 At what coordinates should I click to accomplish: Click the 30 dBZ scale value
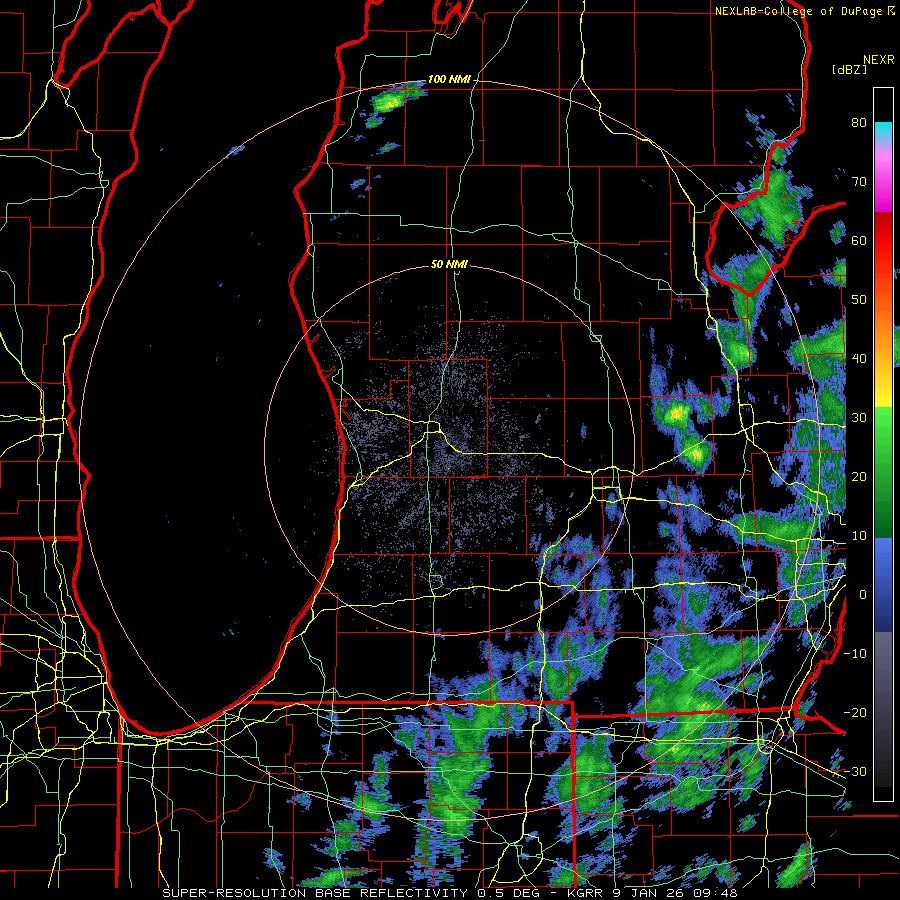859,418
